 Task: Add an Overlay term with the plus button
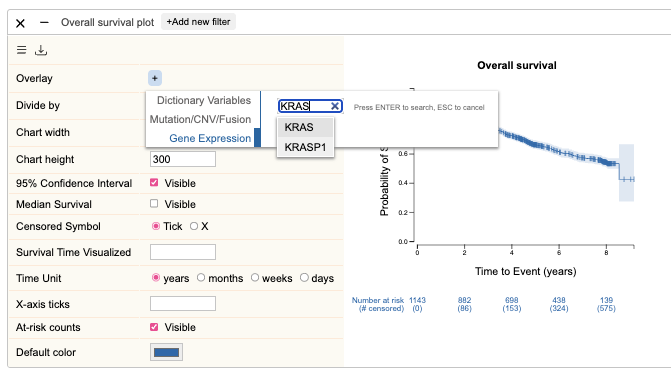154,78
